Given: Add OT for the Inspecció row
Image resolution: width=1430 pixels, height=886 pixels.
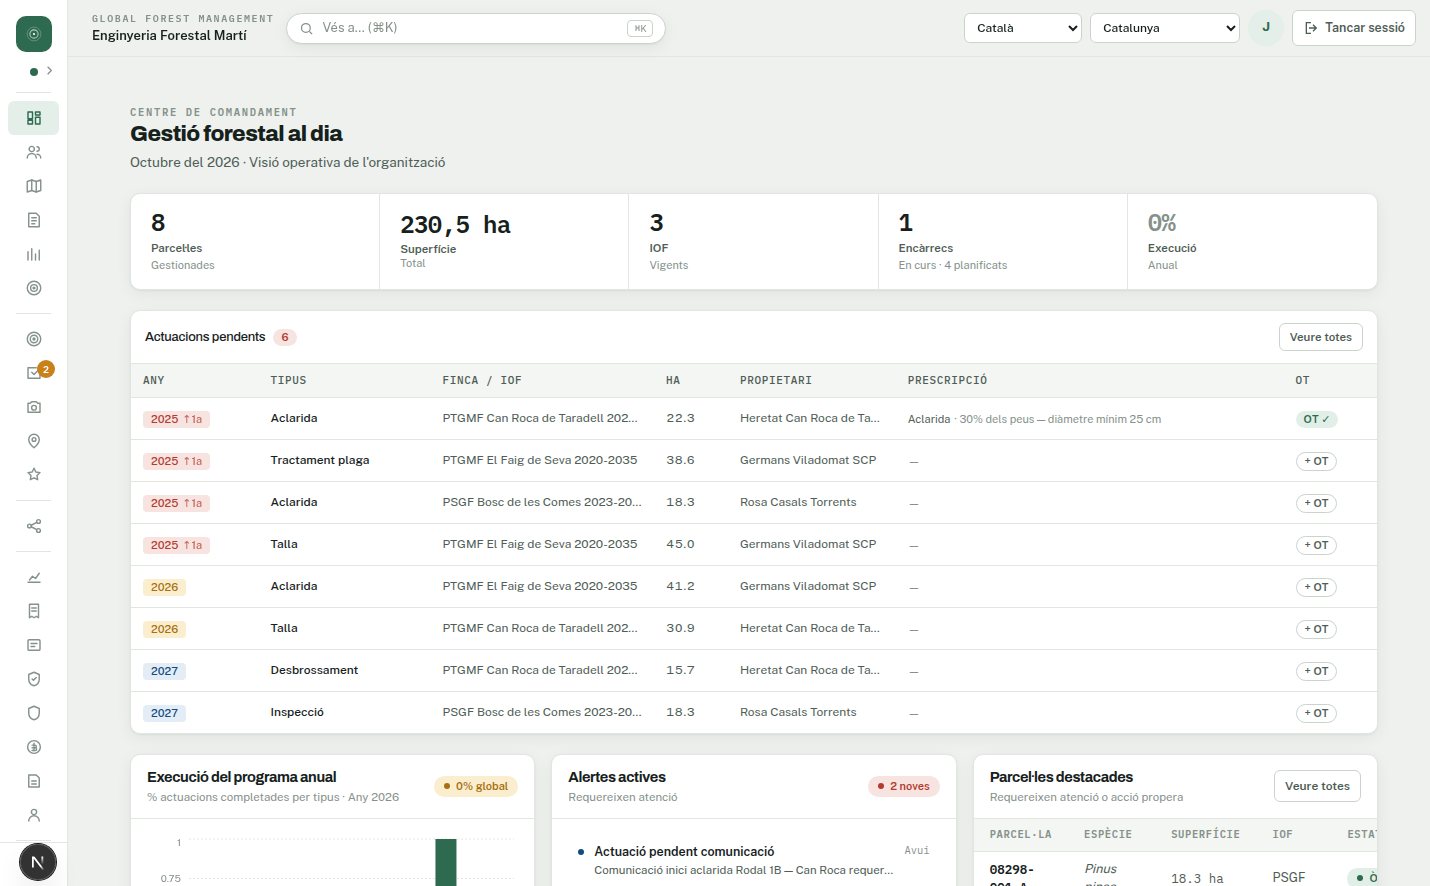Looking at the screenshot, I should [x=1316, y=713].
